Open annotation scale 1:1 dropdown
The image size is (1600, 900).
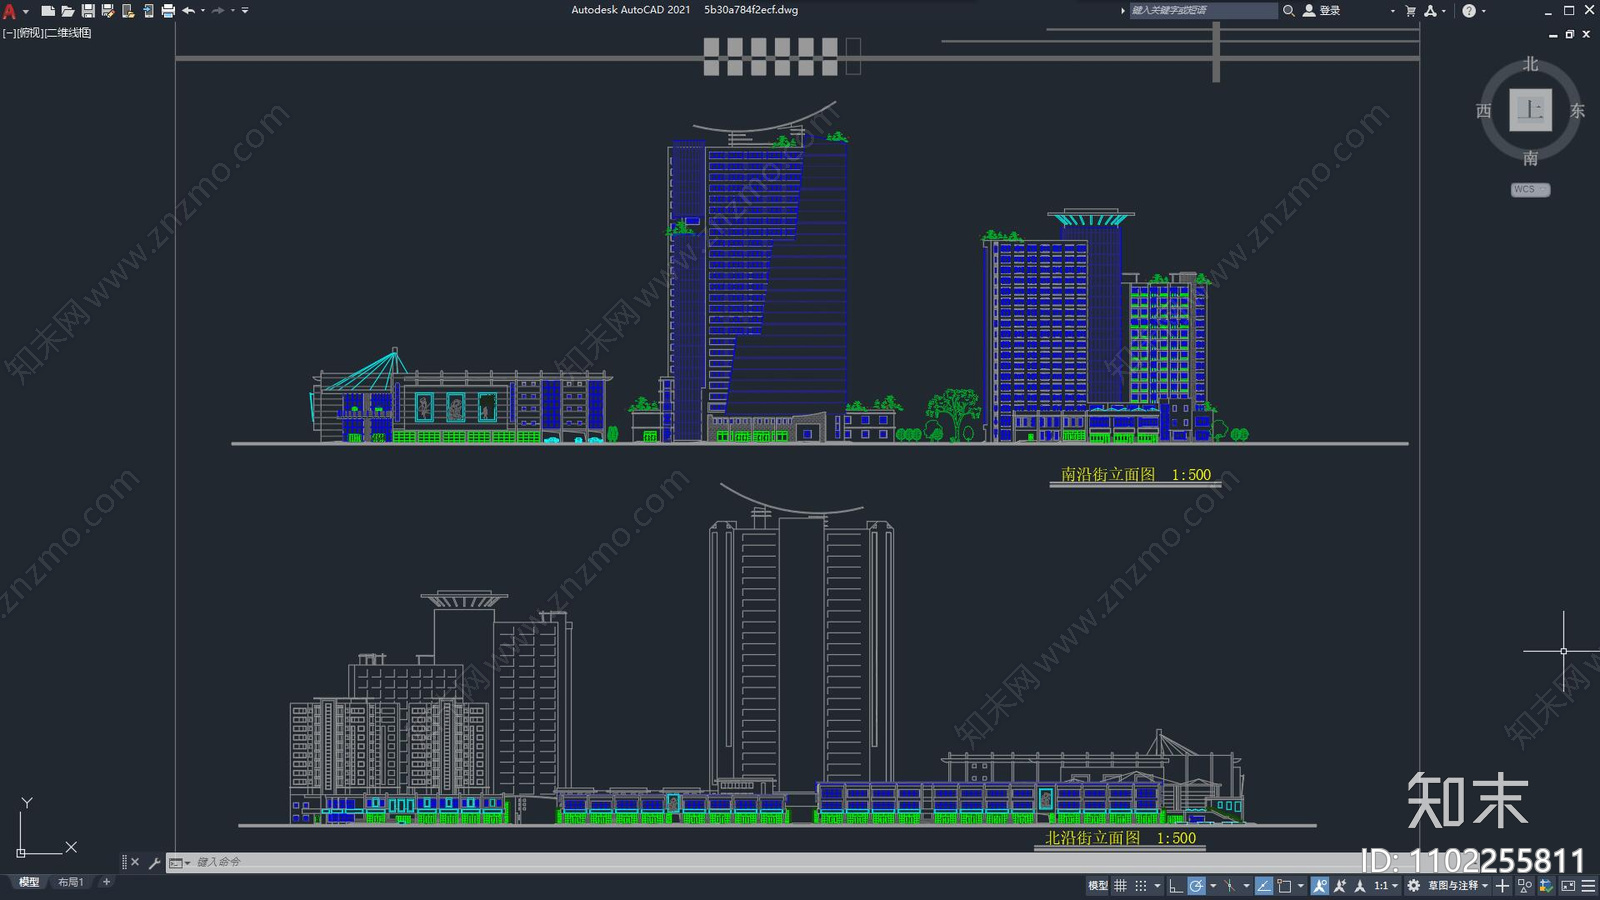pyautogui.click(x=1386, y=886)
